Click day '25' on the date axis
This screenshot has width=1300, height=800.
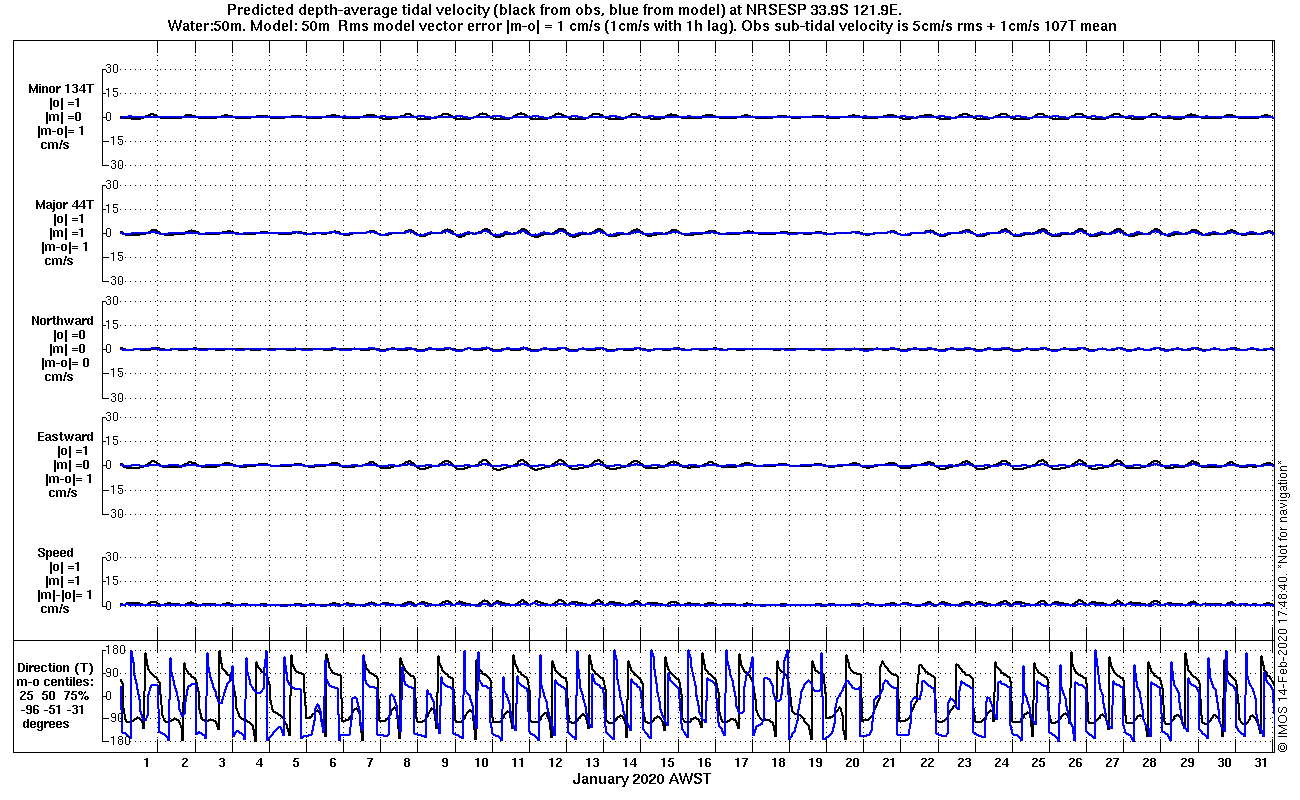(1038, 763)
